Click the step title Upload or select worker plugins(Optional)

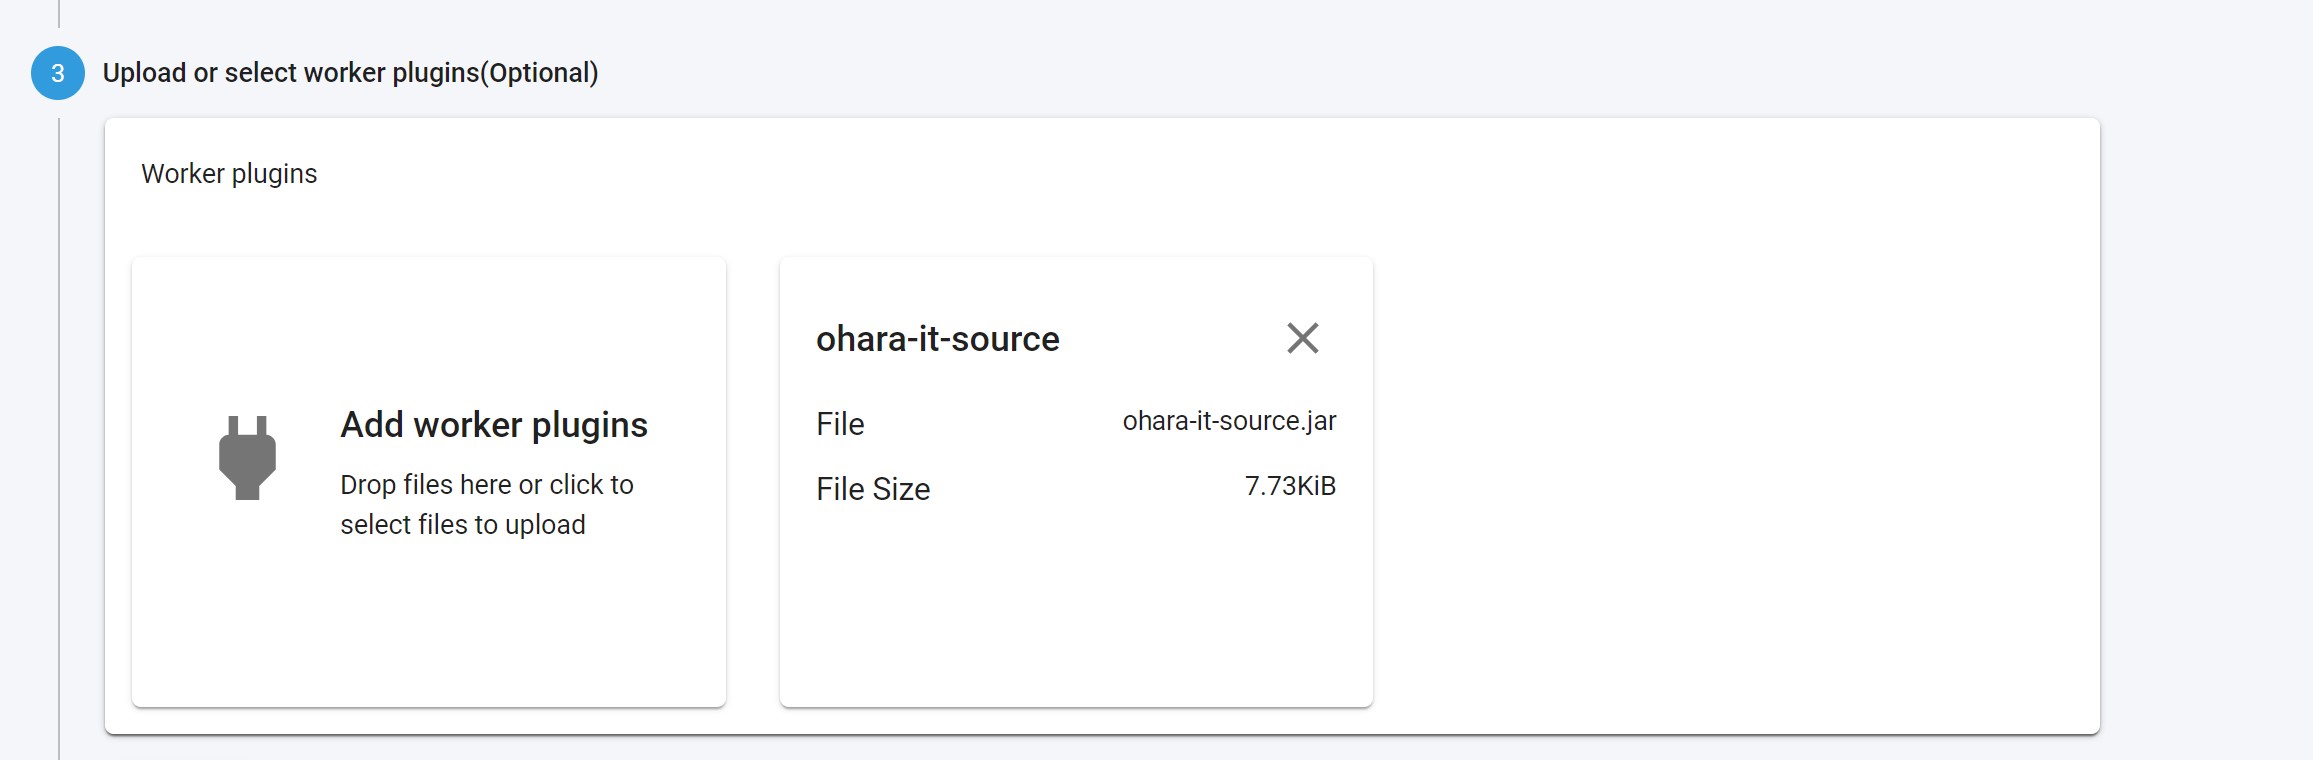click(350, 73)
